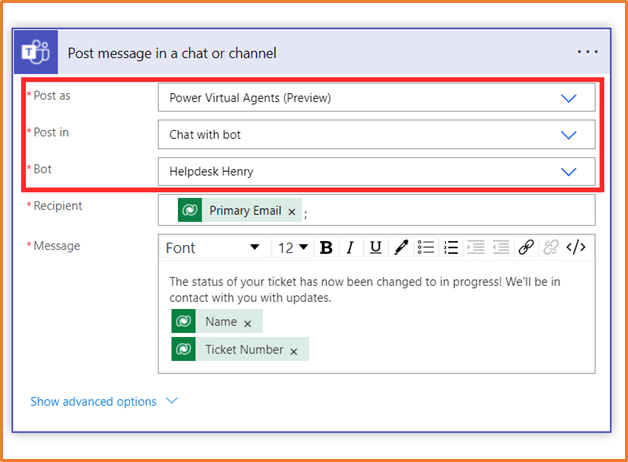
Task: Click the insert link icon
Action: pyautogui.click(x=526, y=247)
